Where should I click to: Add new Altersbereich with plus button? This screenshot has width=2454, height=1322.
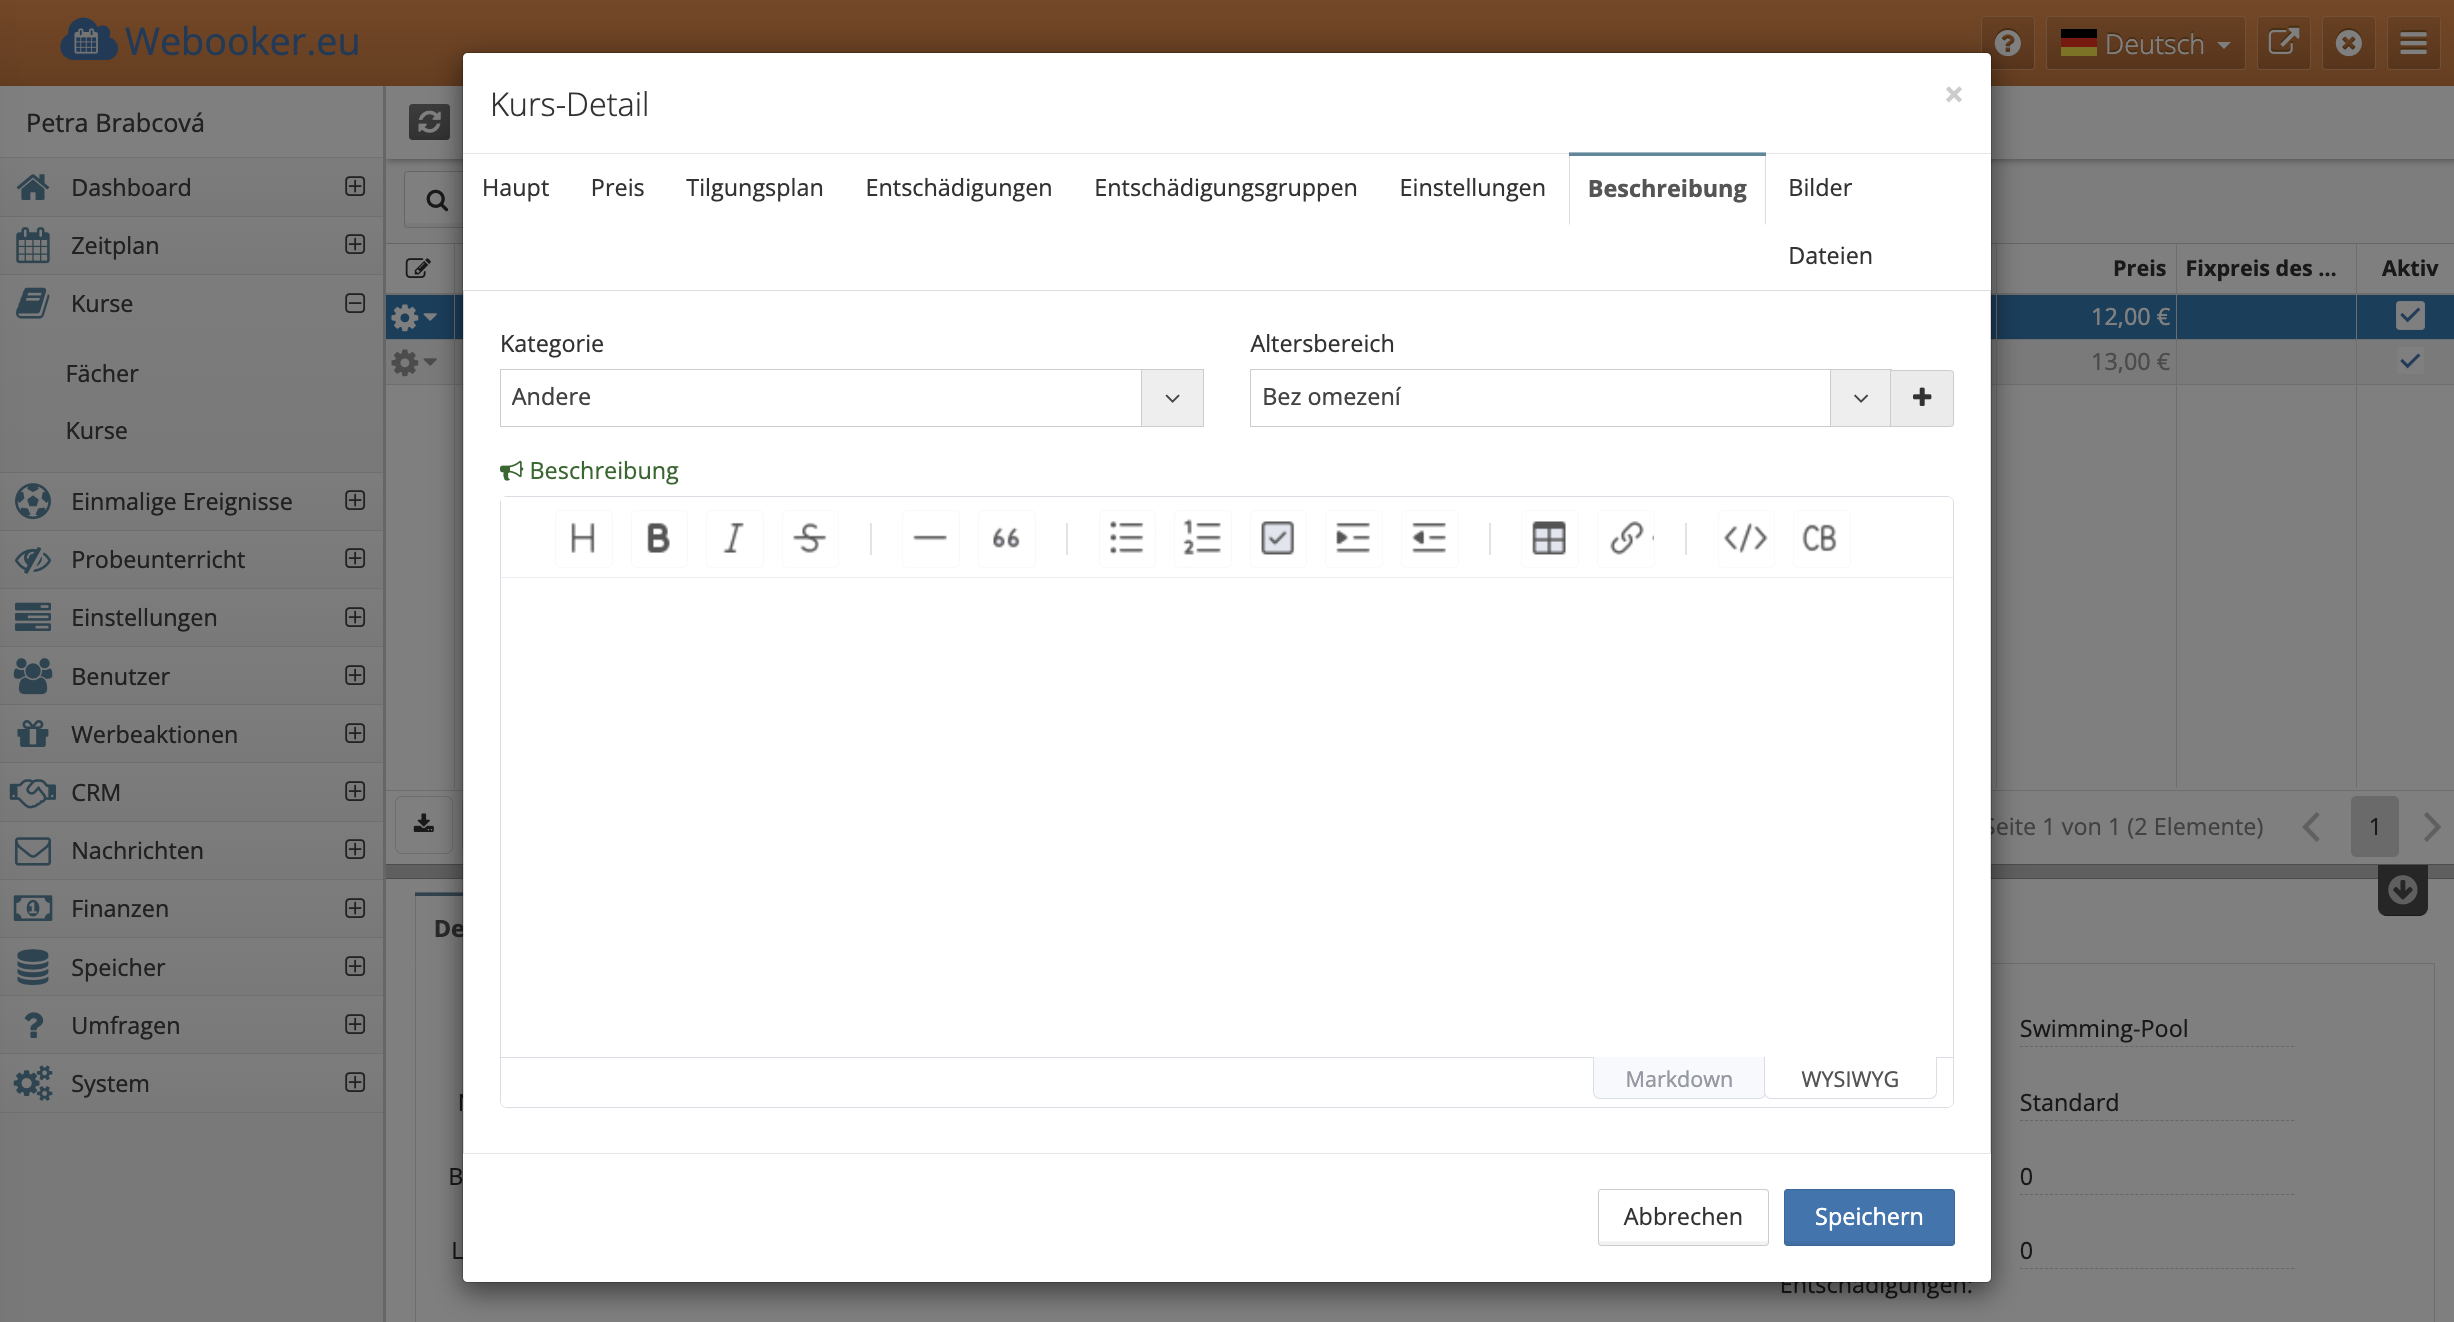coord(1921,398)
